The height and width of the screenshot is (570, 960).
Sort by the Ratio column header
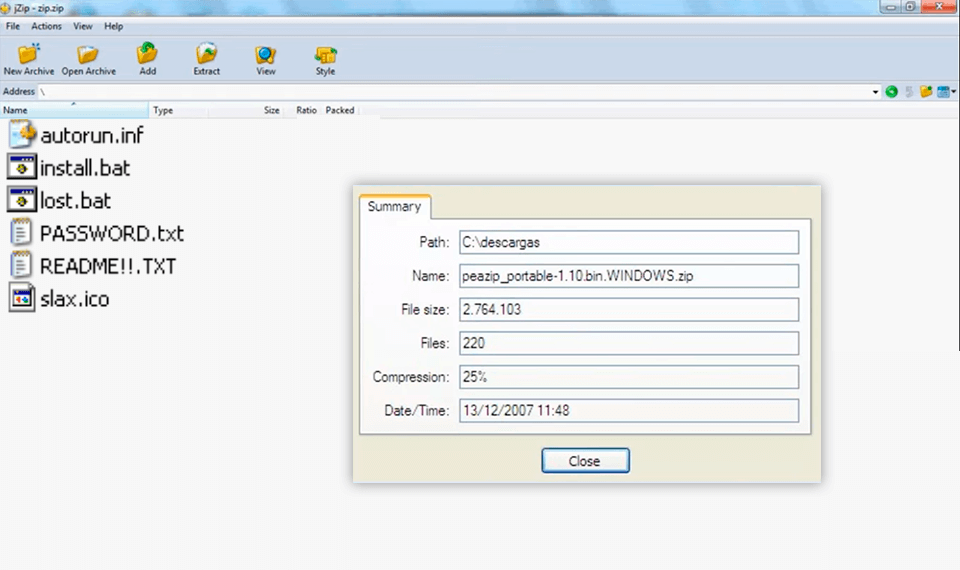tap(302, 110)
